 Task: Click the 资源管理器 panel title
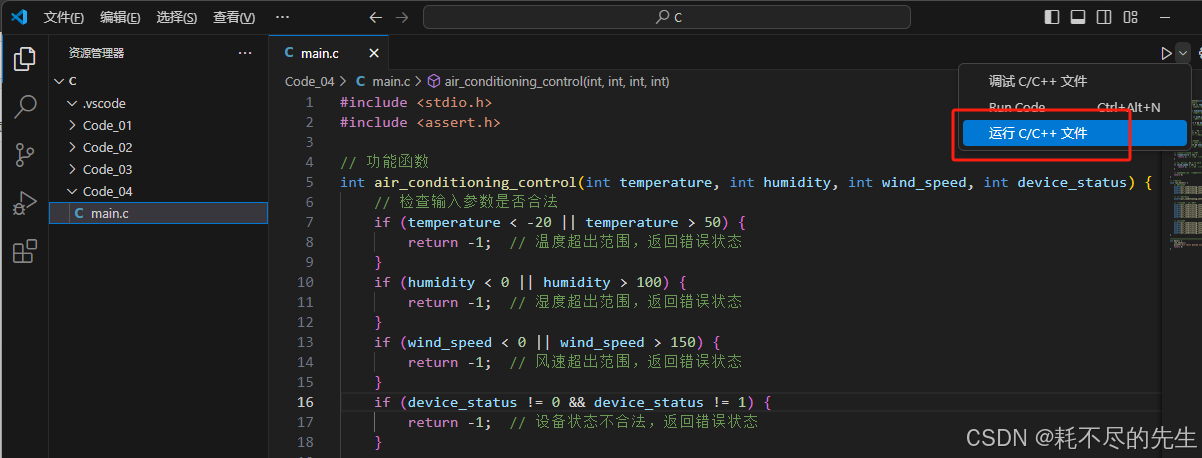tap(96, 53)
